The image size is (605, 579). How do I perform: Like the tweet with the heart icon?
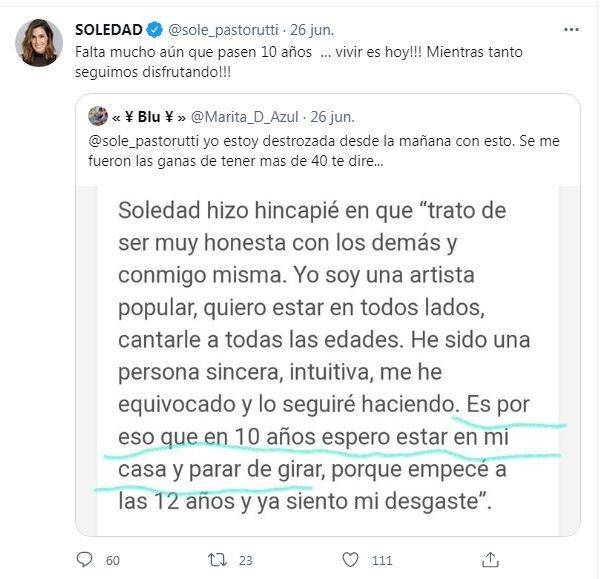(351, 559)
